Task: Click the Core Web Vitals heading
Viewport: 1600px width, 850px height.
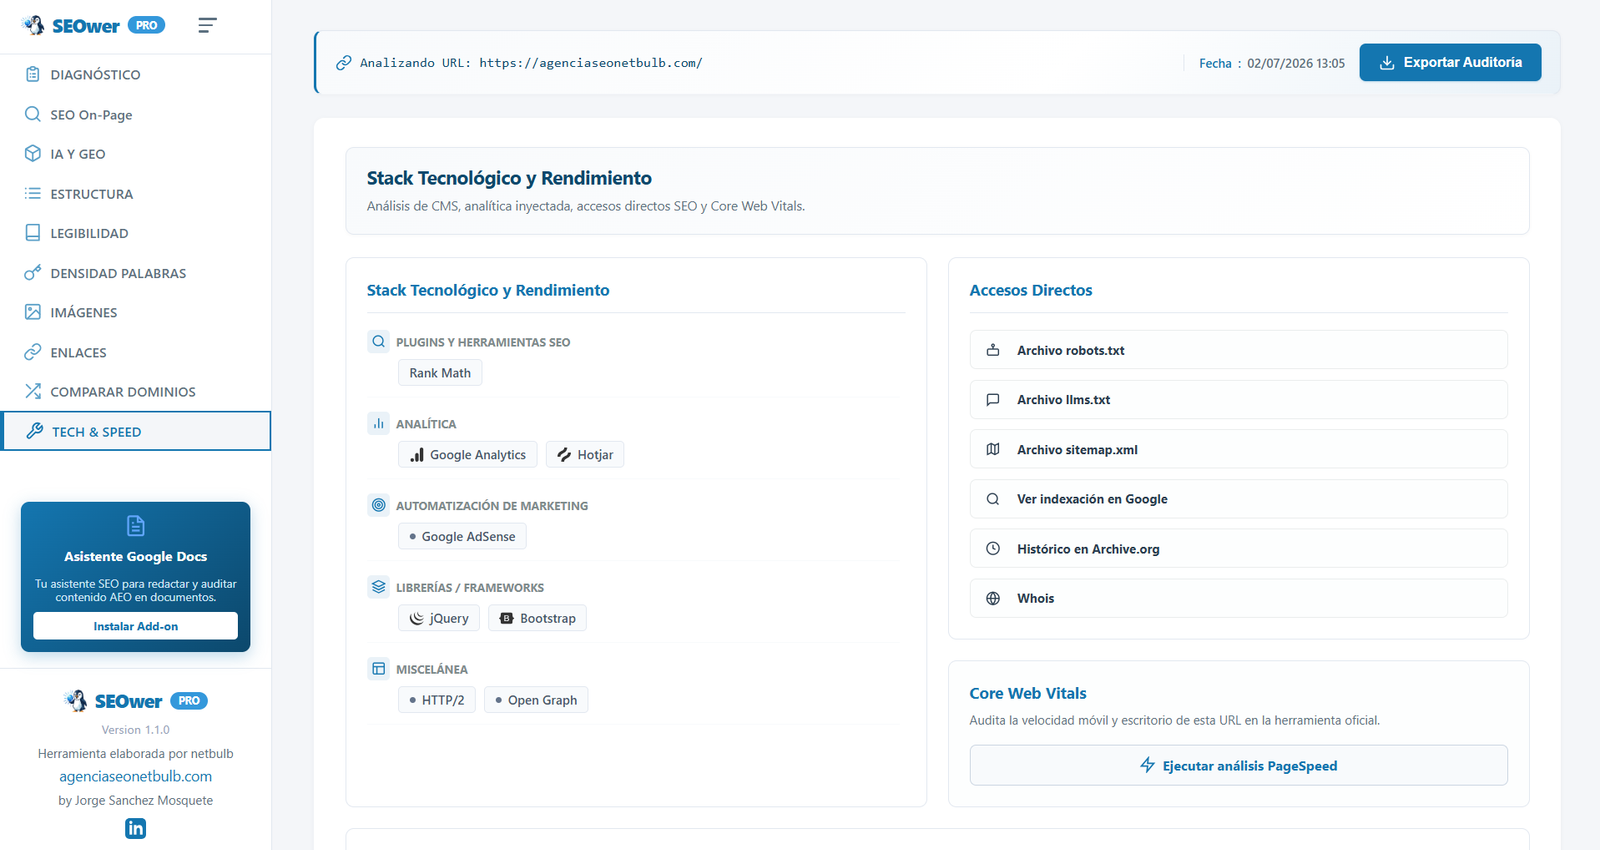Action: 1028,693
